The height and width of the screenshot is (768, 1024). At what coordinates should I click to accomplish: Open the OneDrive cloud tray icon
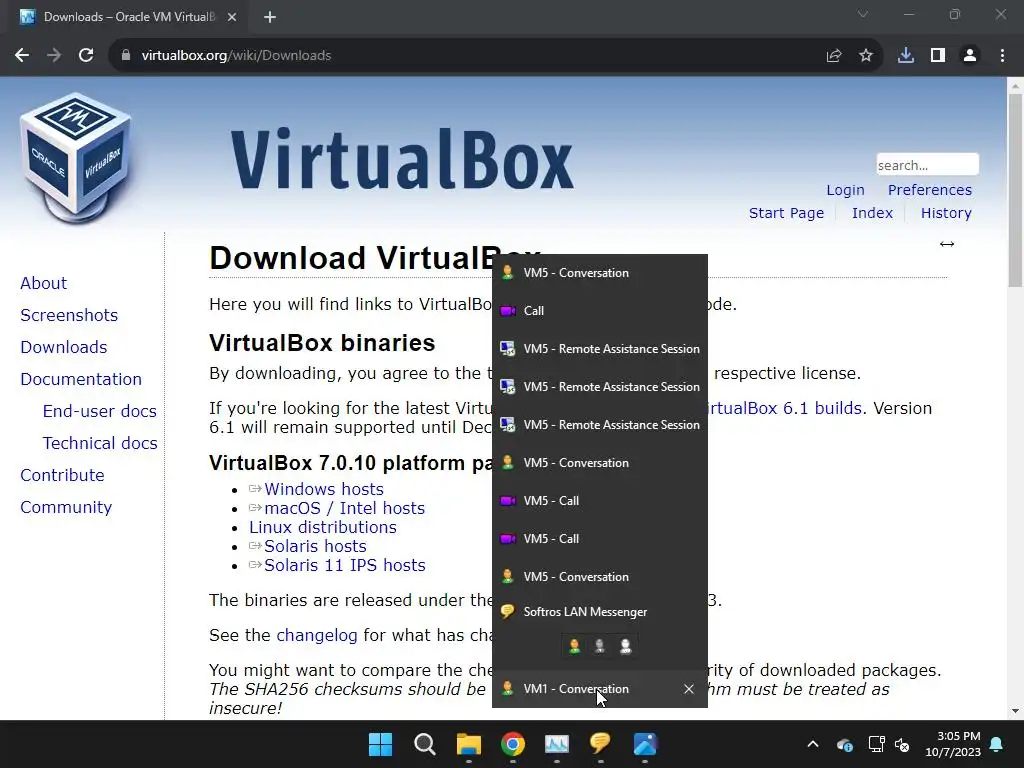[844, 744]
